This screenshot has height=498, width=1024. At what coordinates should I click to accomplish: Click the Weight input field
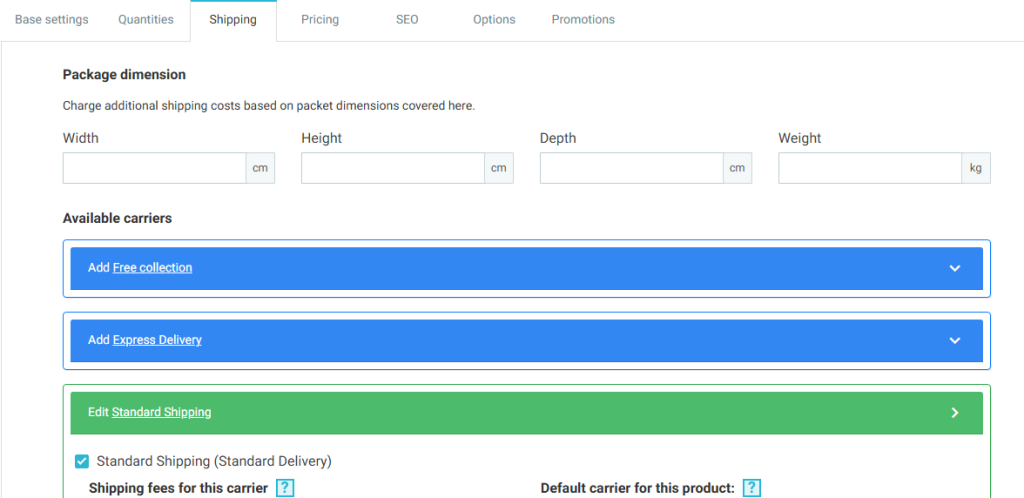coord(870,168)
